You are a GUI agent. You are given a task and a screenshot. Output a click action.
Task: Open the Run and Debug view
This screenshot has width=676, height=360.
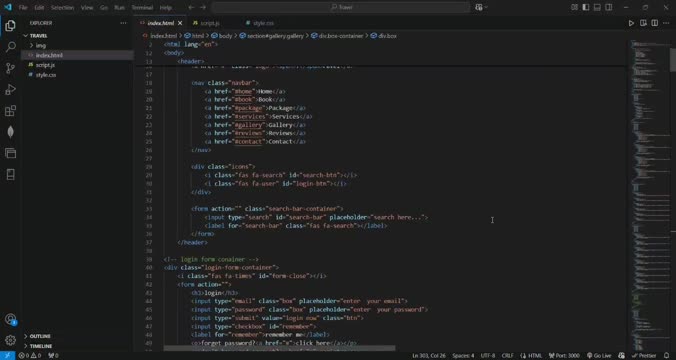click(10, 89)
